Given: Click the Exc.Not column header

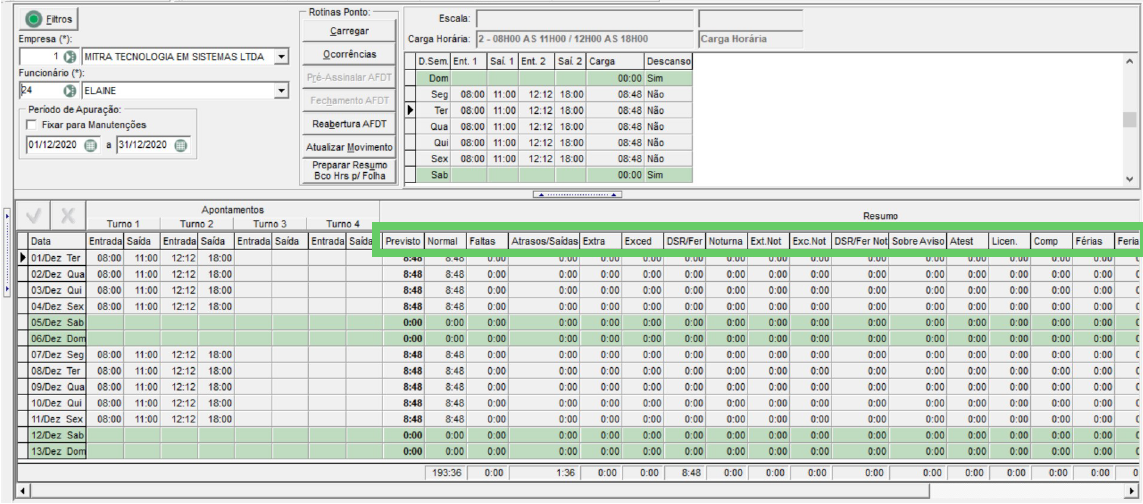Looking at the screenshot, I should point(811,241).
